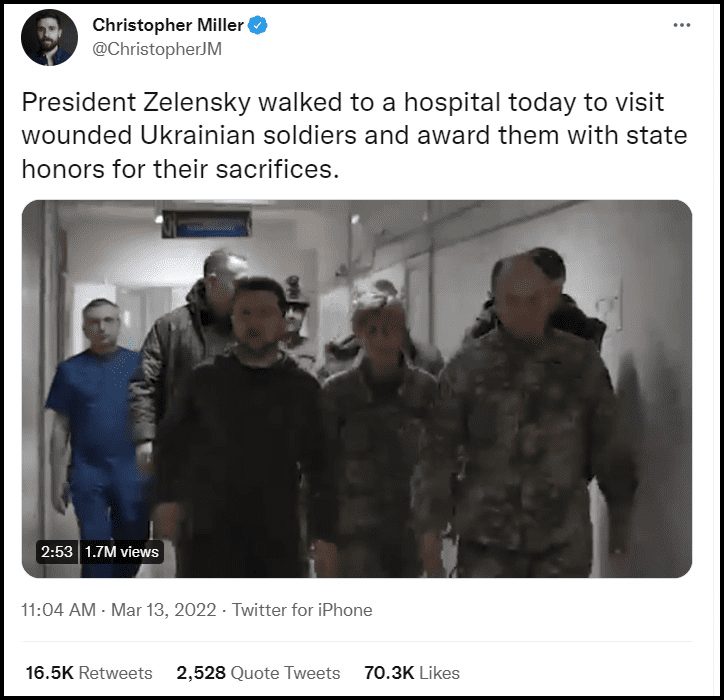Click the Christopher Miller display name
The width and height of the screenshot is (724, 700).
coord(168,25)
